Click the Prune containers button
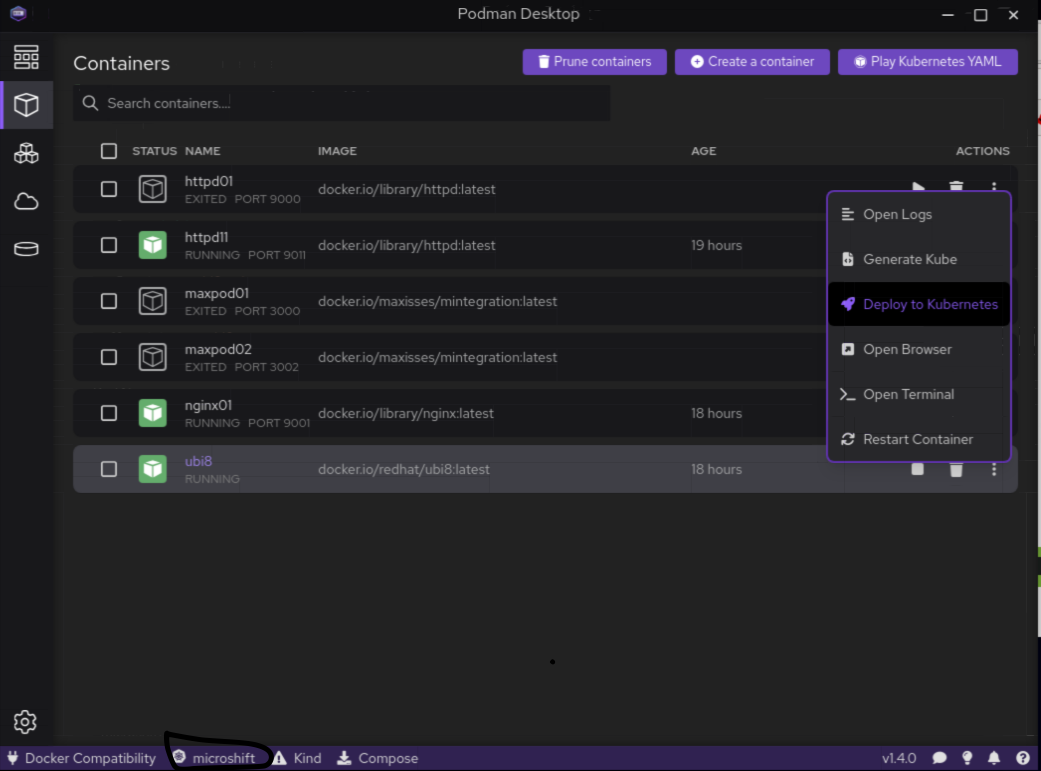The width and height of the screenshot is (1041, 771). click(594, 62)
